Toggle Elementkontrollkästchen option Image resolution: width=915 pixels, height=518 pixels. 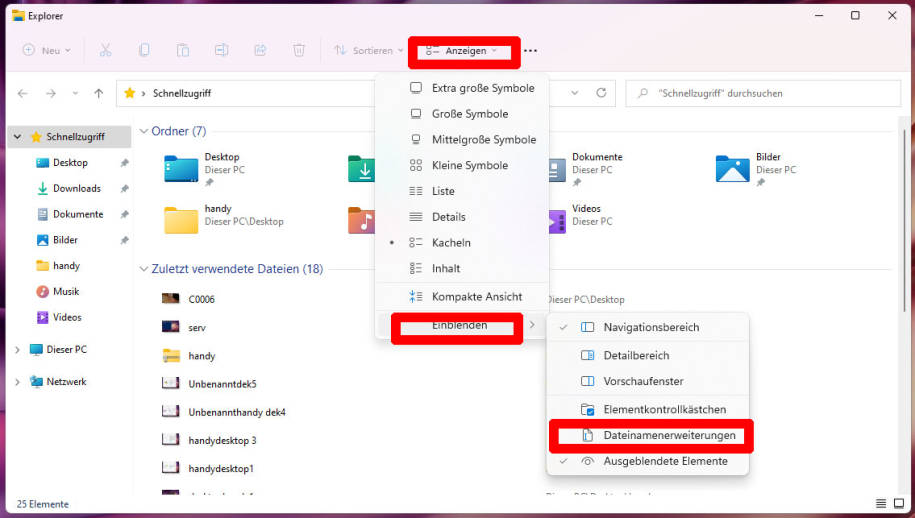coord(664,410)
